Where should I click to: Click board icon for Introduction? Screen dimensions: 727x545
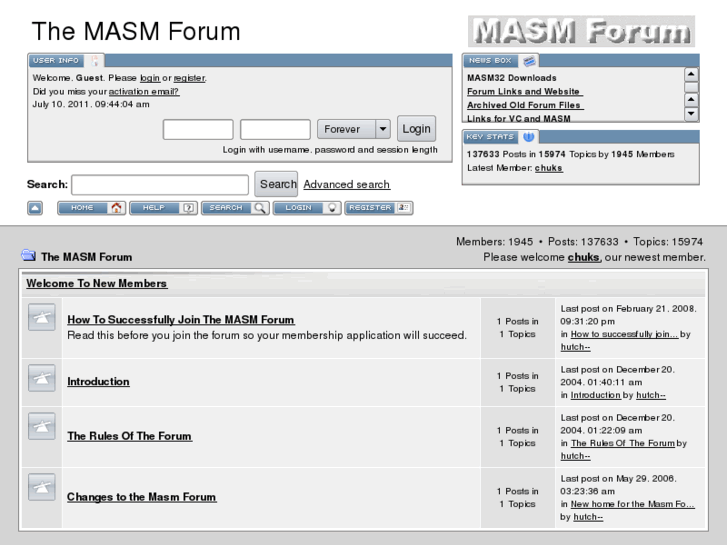tap(42, 378)
